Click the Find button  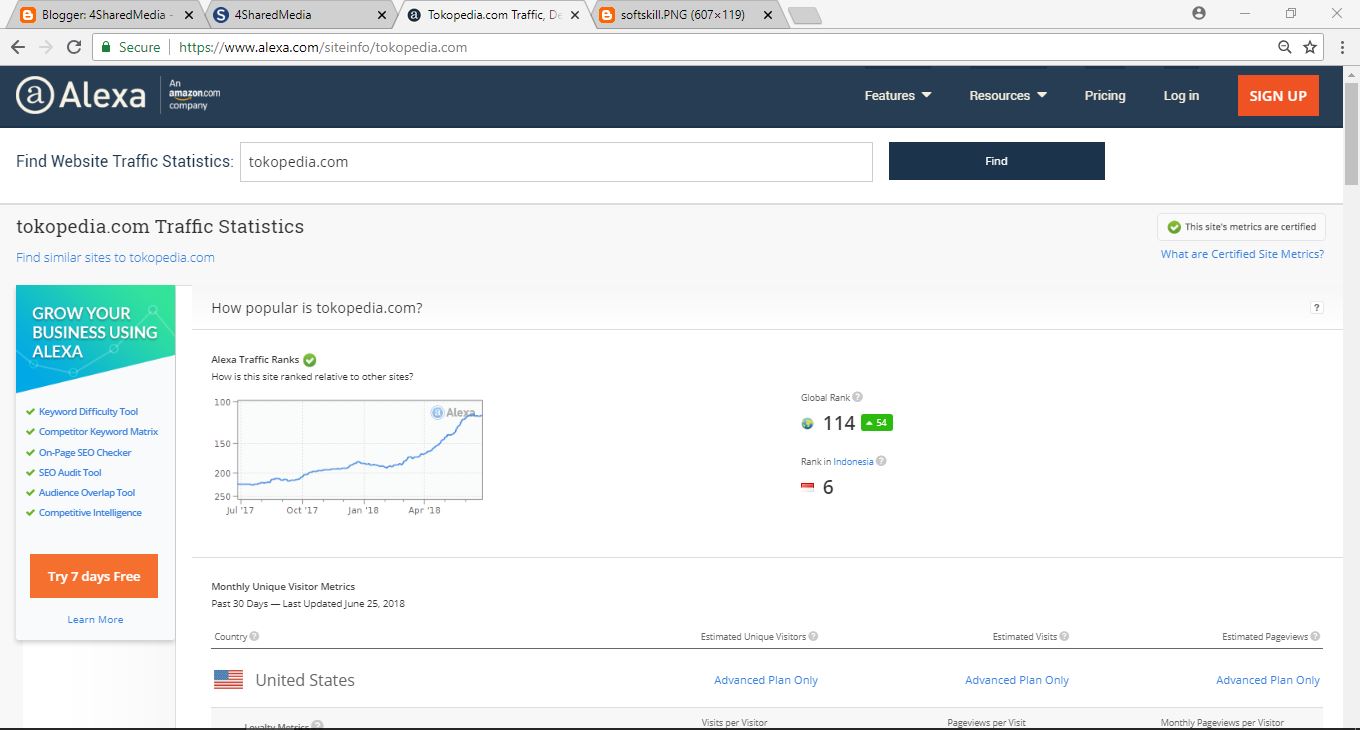tap(996, 161)
